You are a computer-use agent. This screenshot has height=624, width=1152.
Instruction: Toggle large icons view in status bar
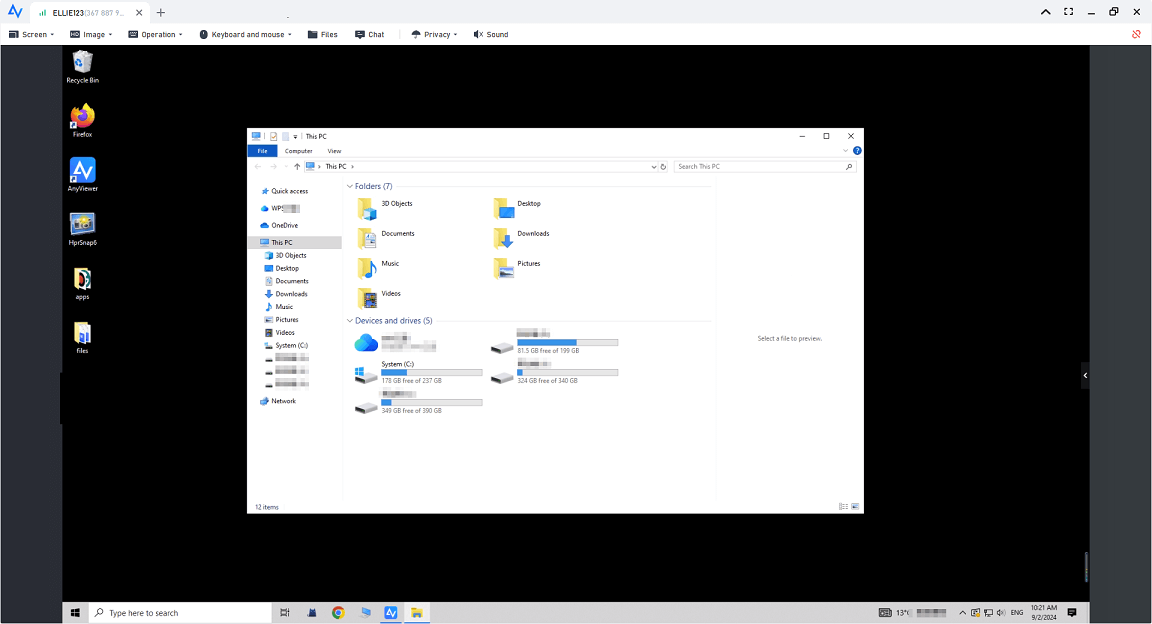pyautogui.click(x=855, y=507)
